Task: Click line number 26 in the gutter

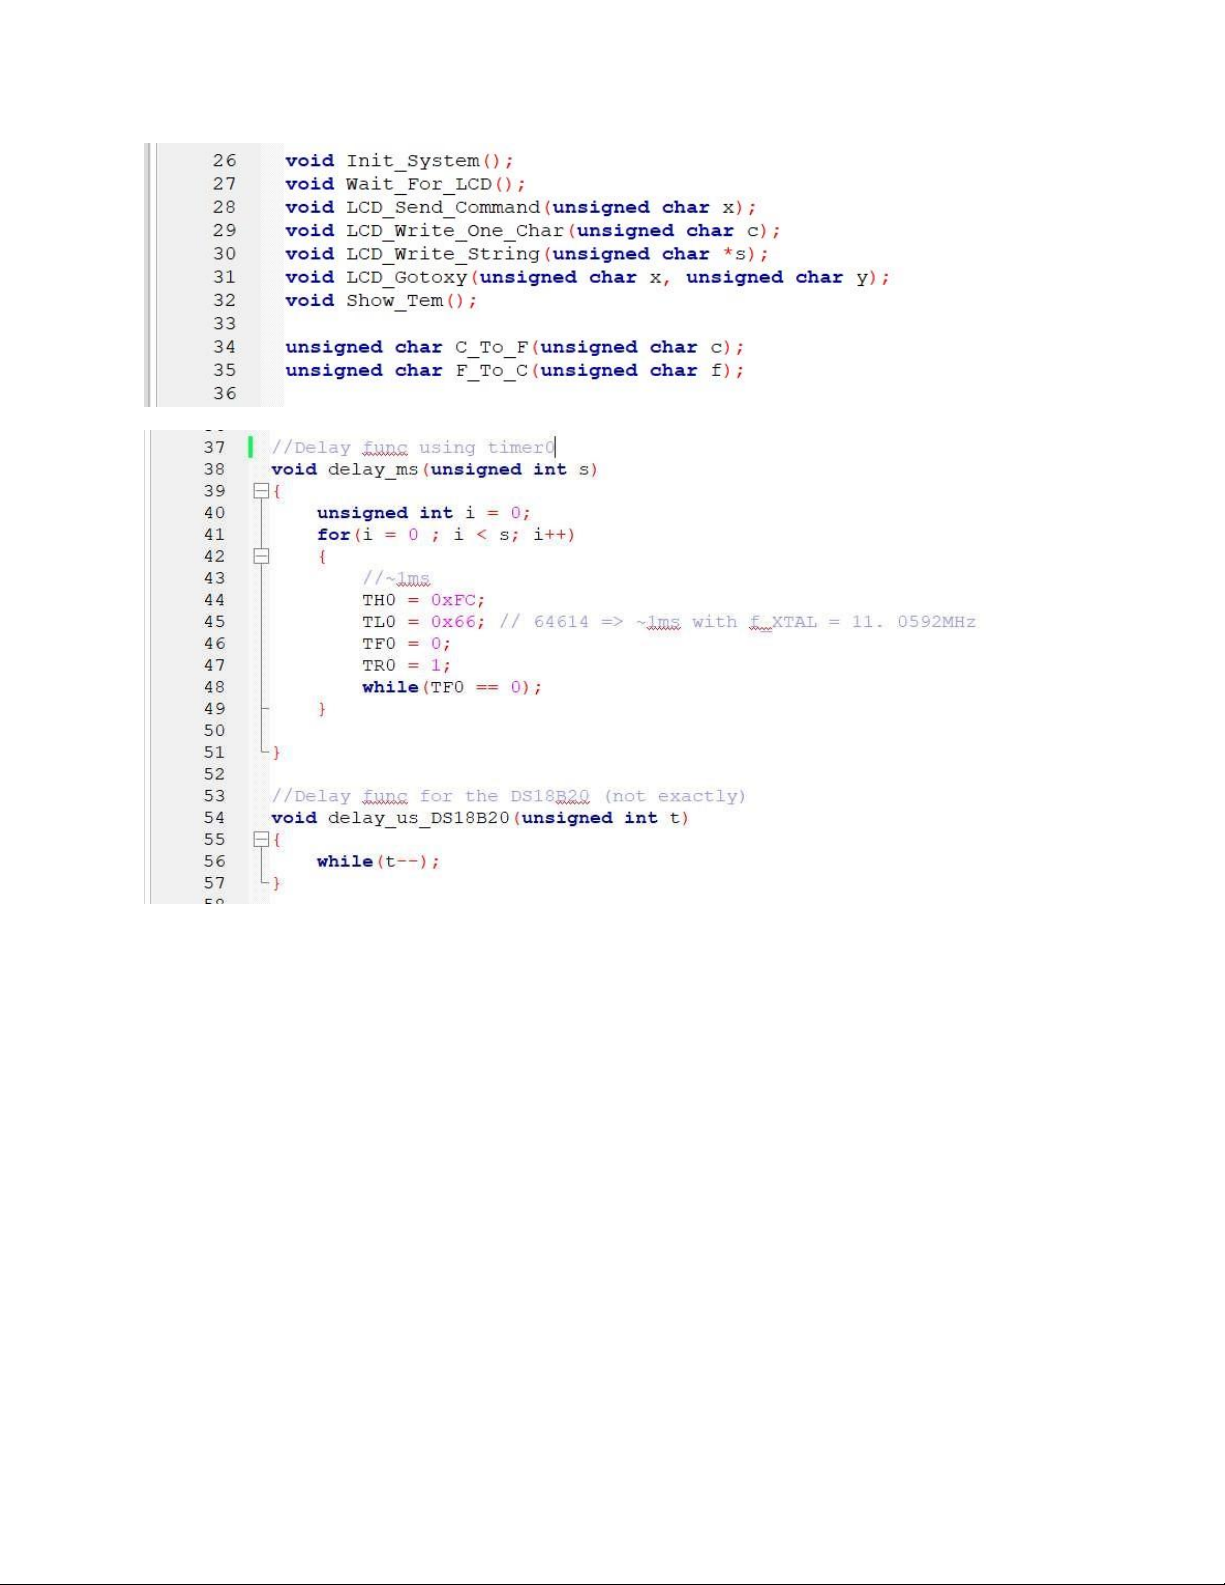Action: click(x=225, y=161)
